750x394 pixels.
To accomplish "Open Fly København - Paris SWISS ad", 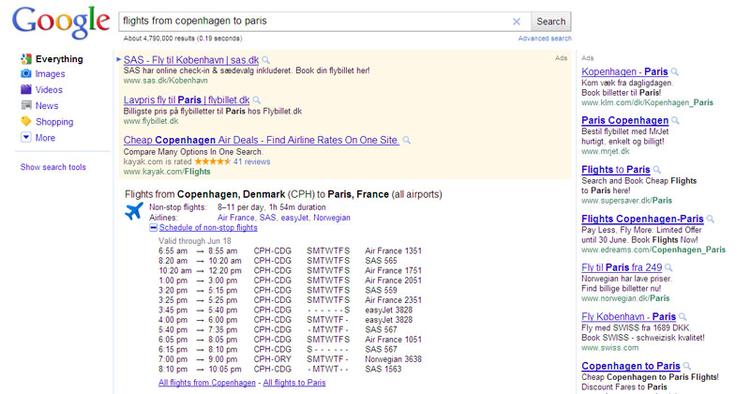I will point(629,317).
